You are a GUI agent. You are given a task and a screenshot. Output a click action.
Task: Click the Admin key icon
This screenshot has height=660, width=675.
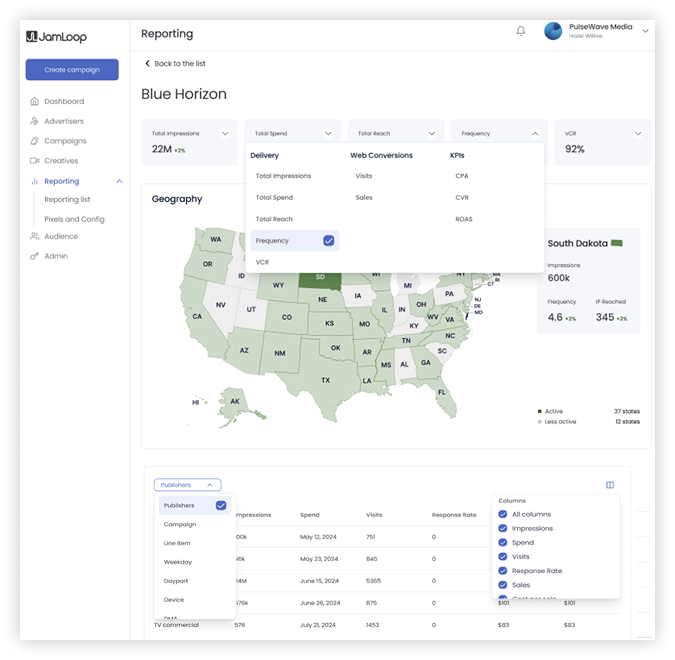click(x=34, y=256)
